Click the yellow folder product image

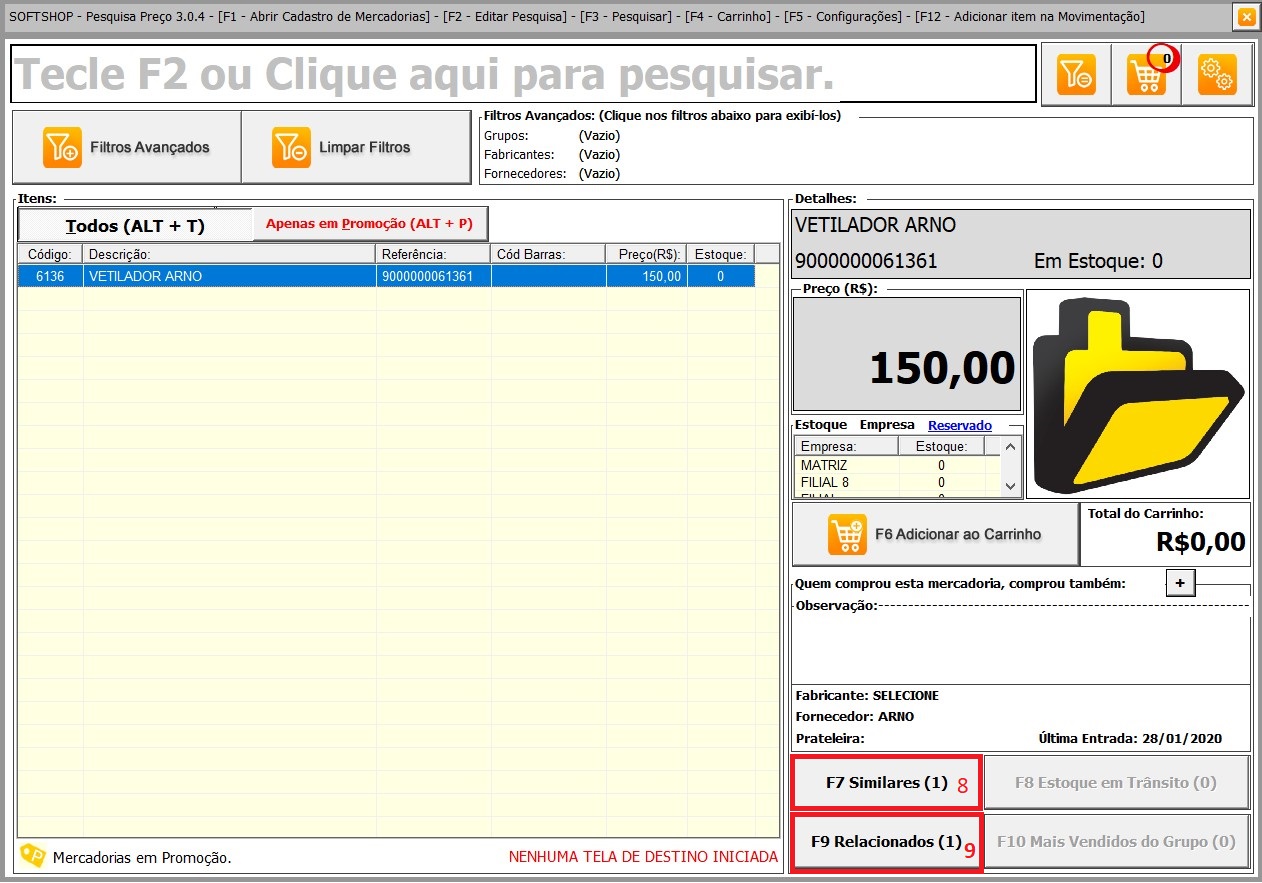[x=1138, y=394]
